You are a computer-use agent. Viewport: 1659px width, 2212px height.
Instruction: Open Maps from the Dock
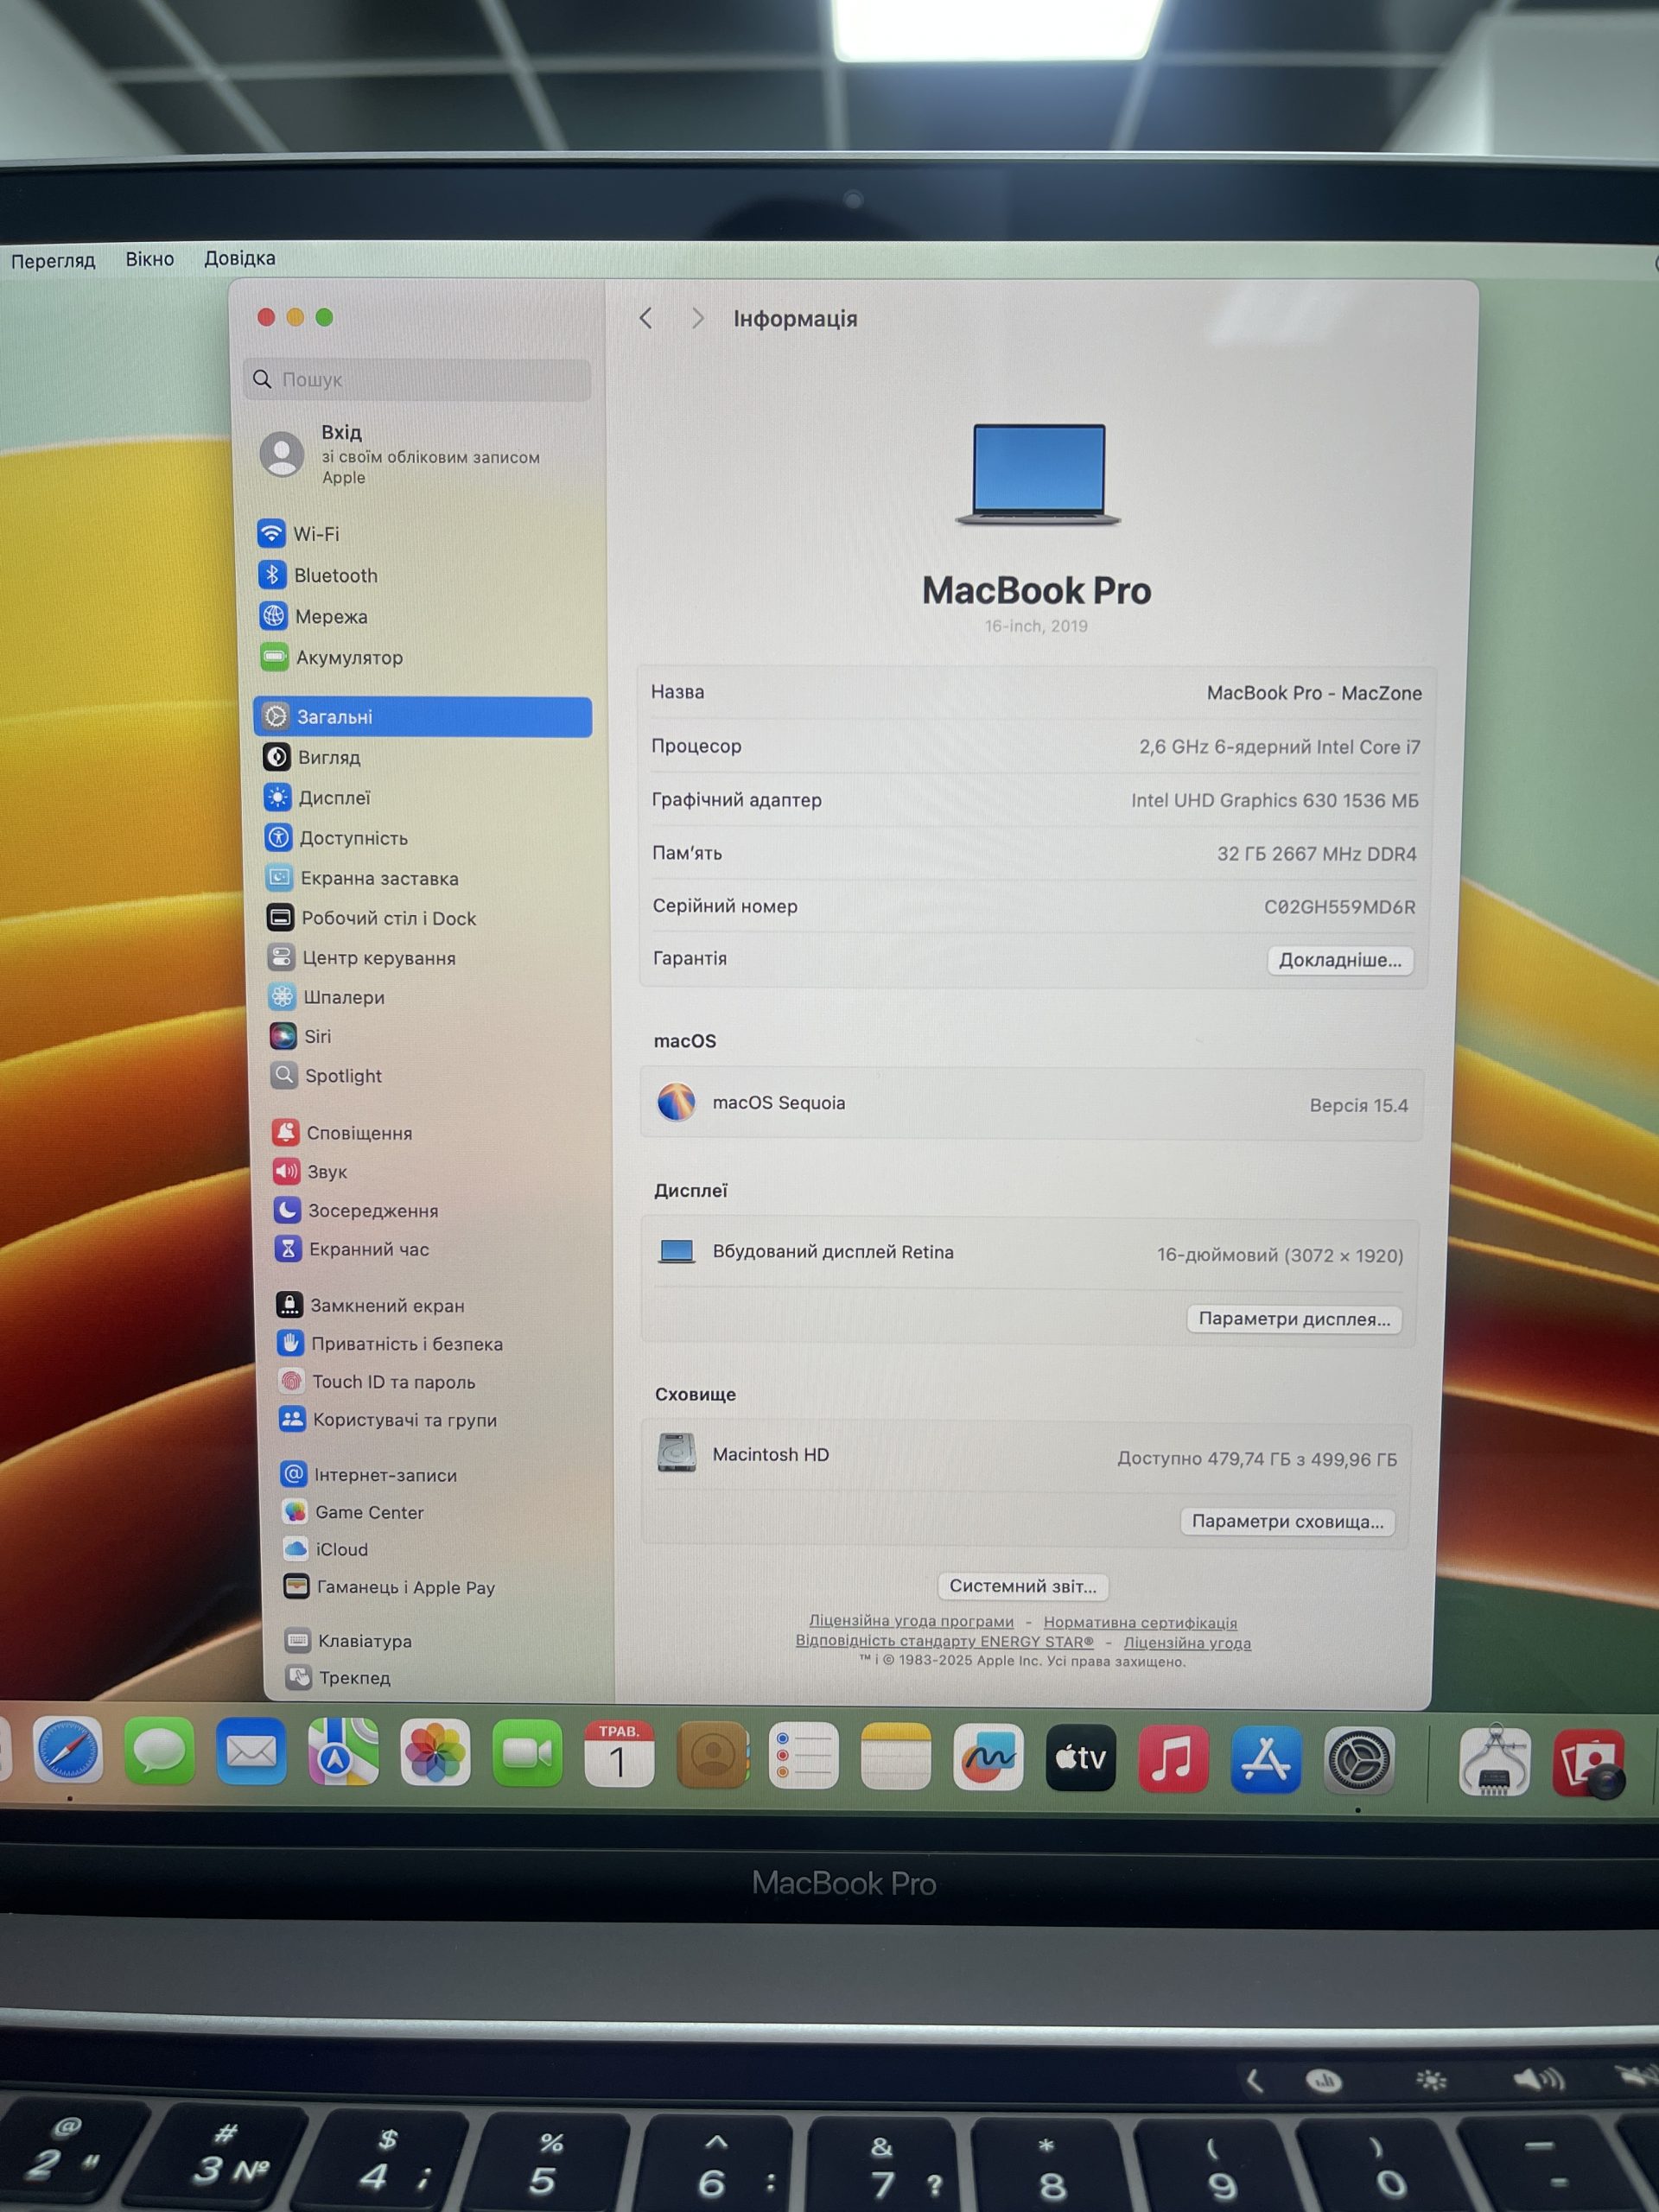click(343, 1752)
